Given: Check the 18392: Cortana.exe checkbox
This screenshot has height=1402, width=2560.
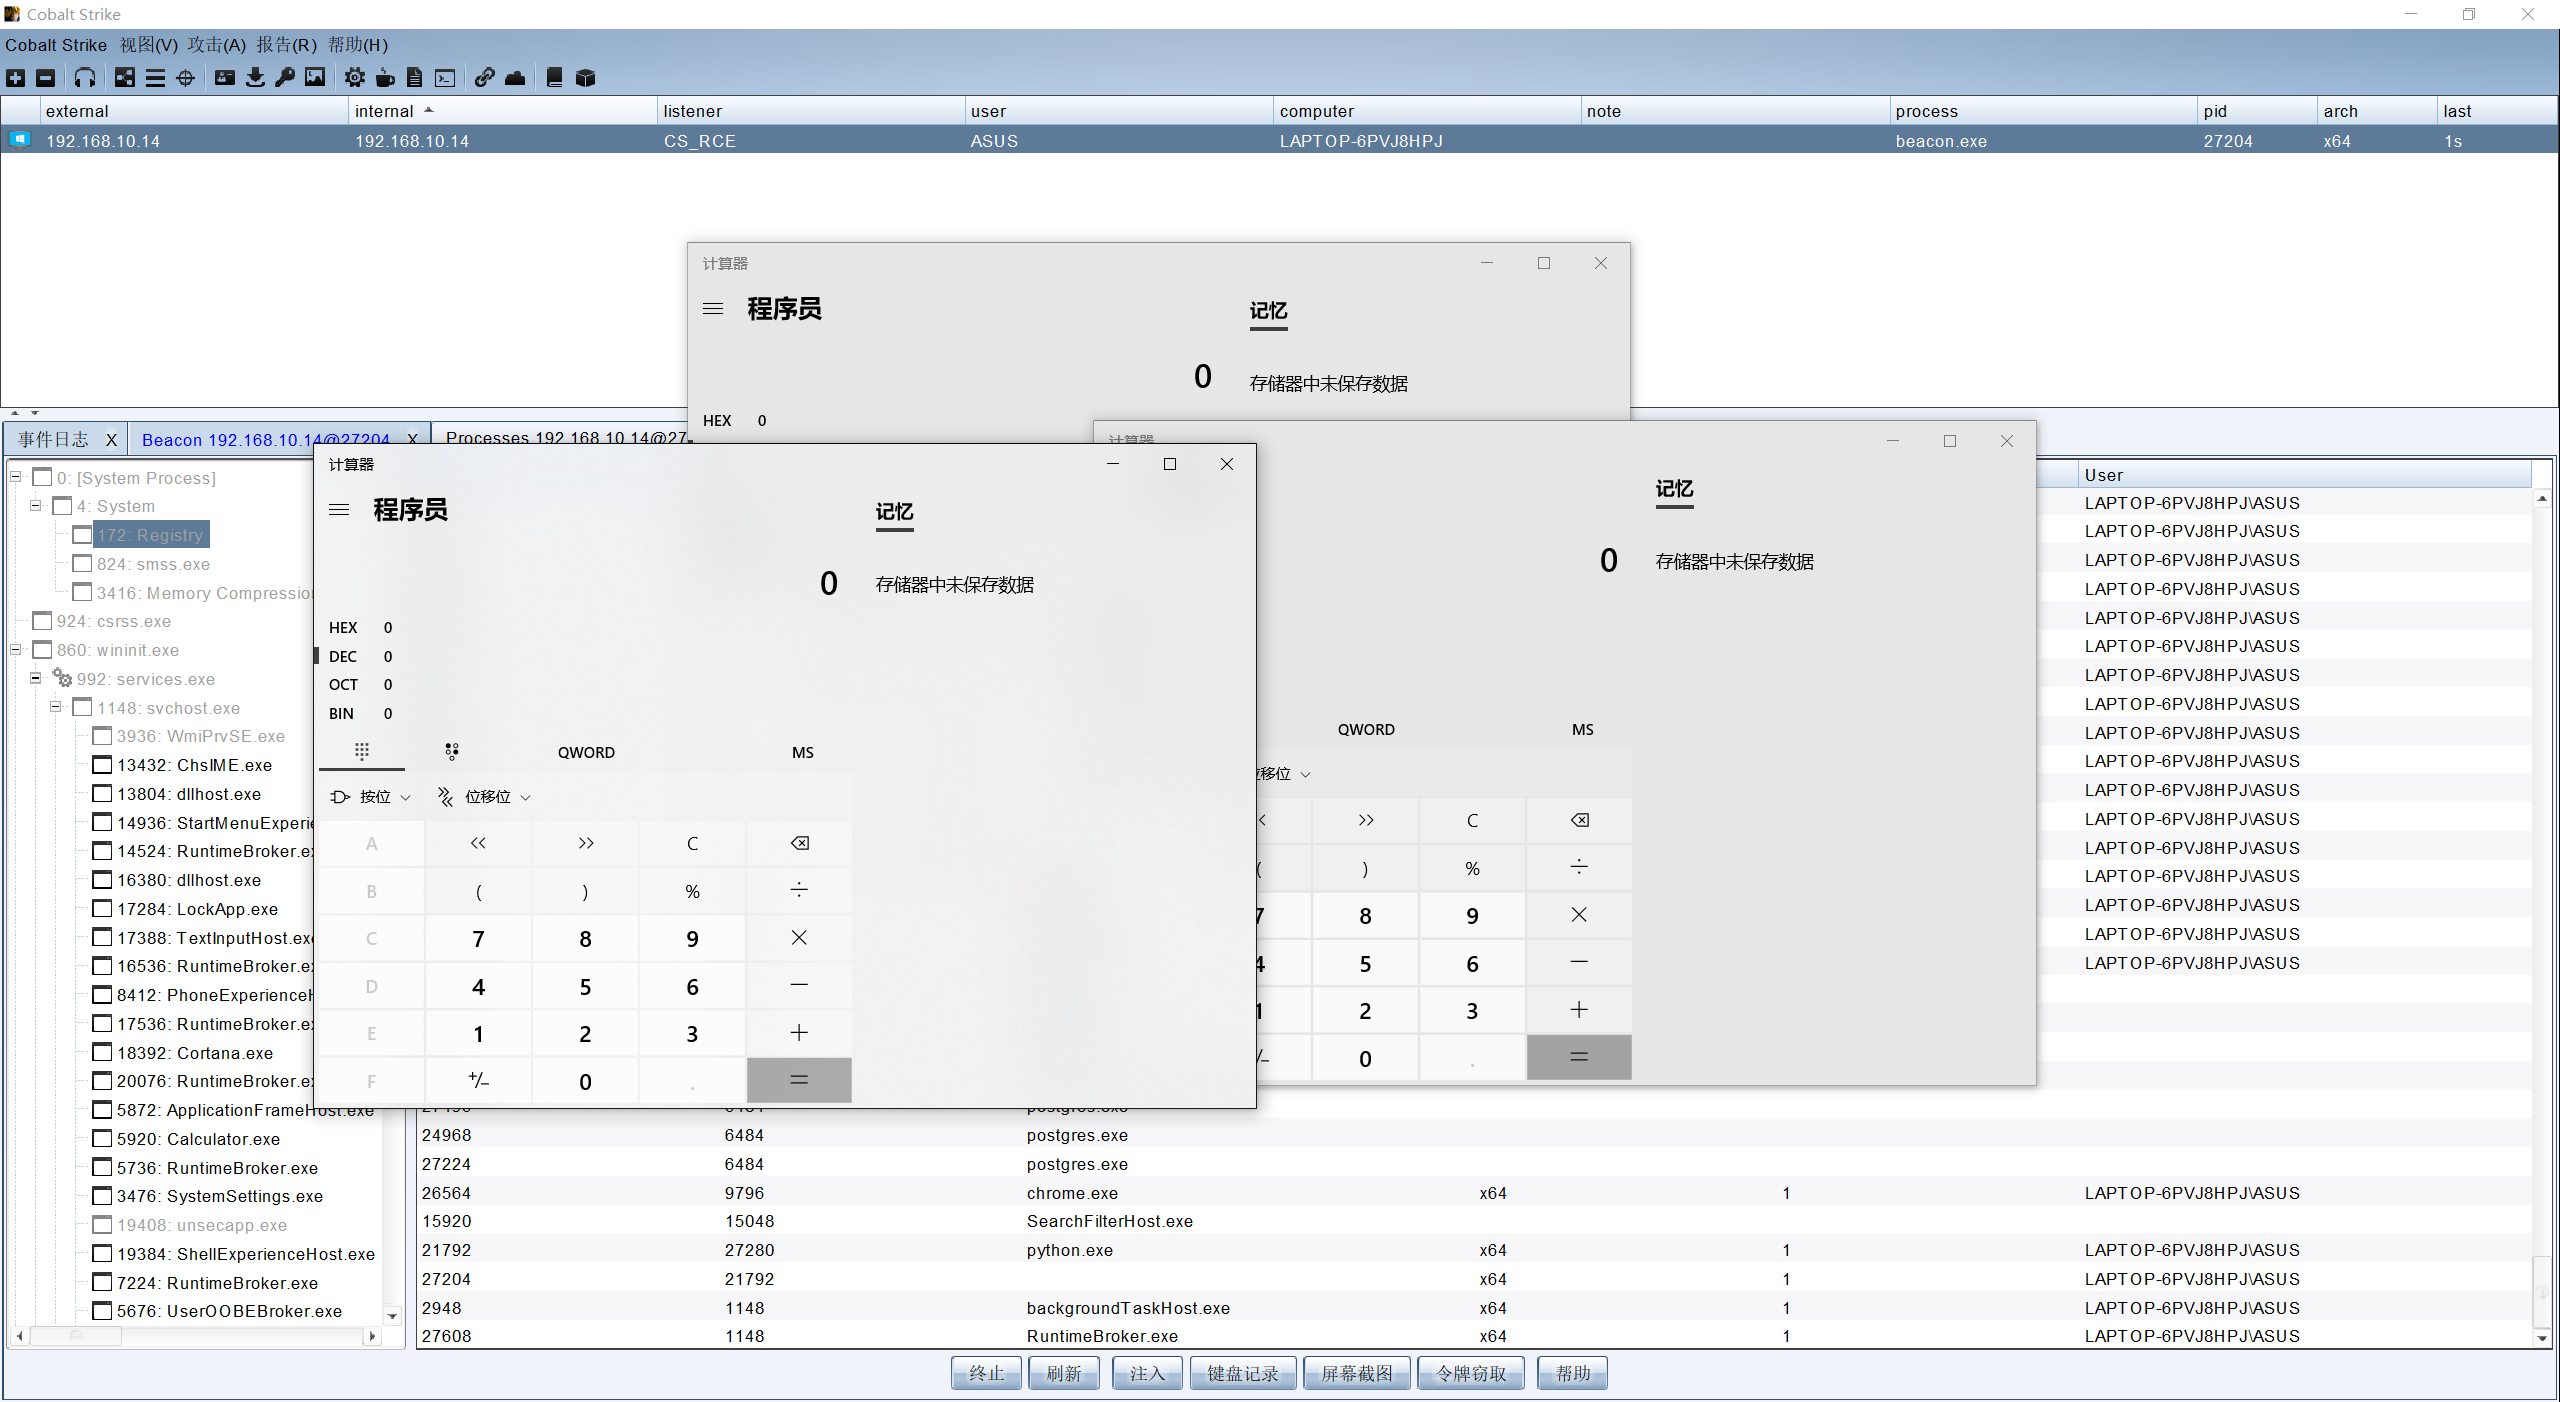Looking at the screenshot, I should [102, 1053].
